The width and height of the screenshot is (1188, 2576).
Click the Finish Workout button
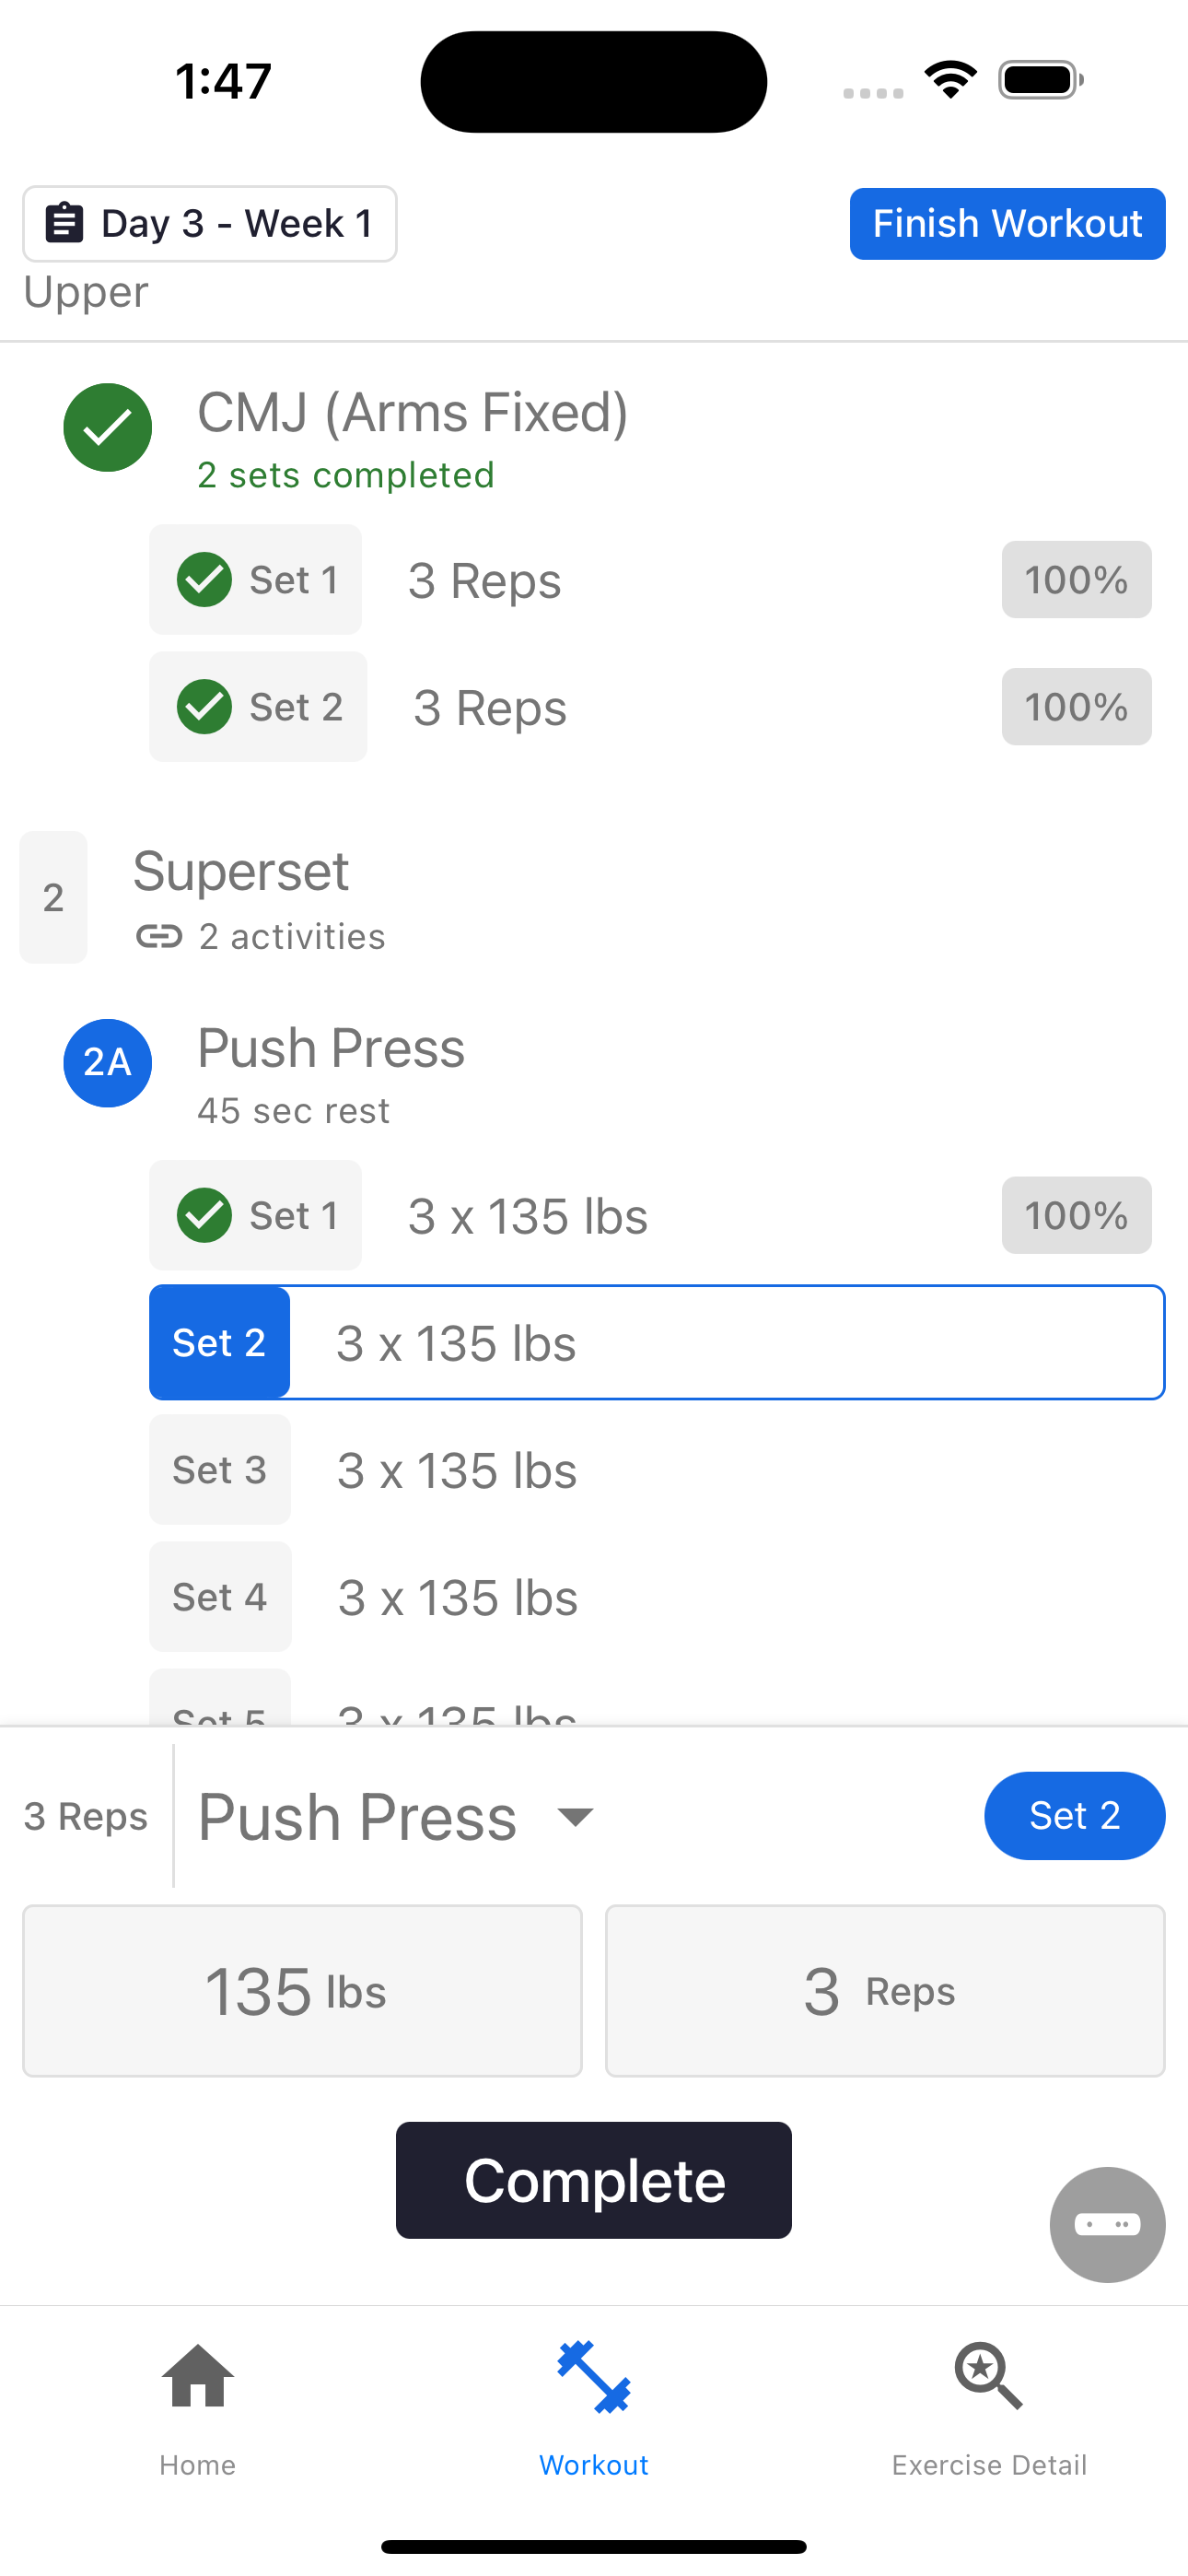(1007, 224)
